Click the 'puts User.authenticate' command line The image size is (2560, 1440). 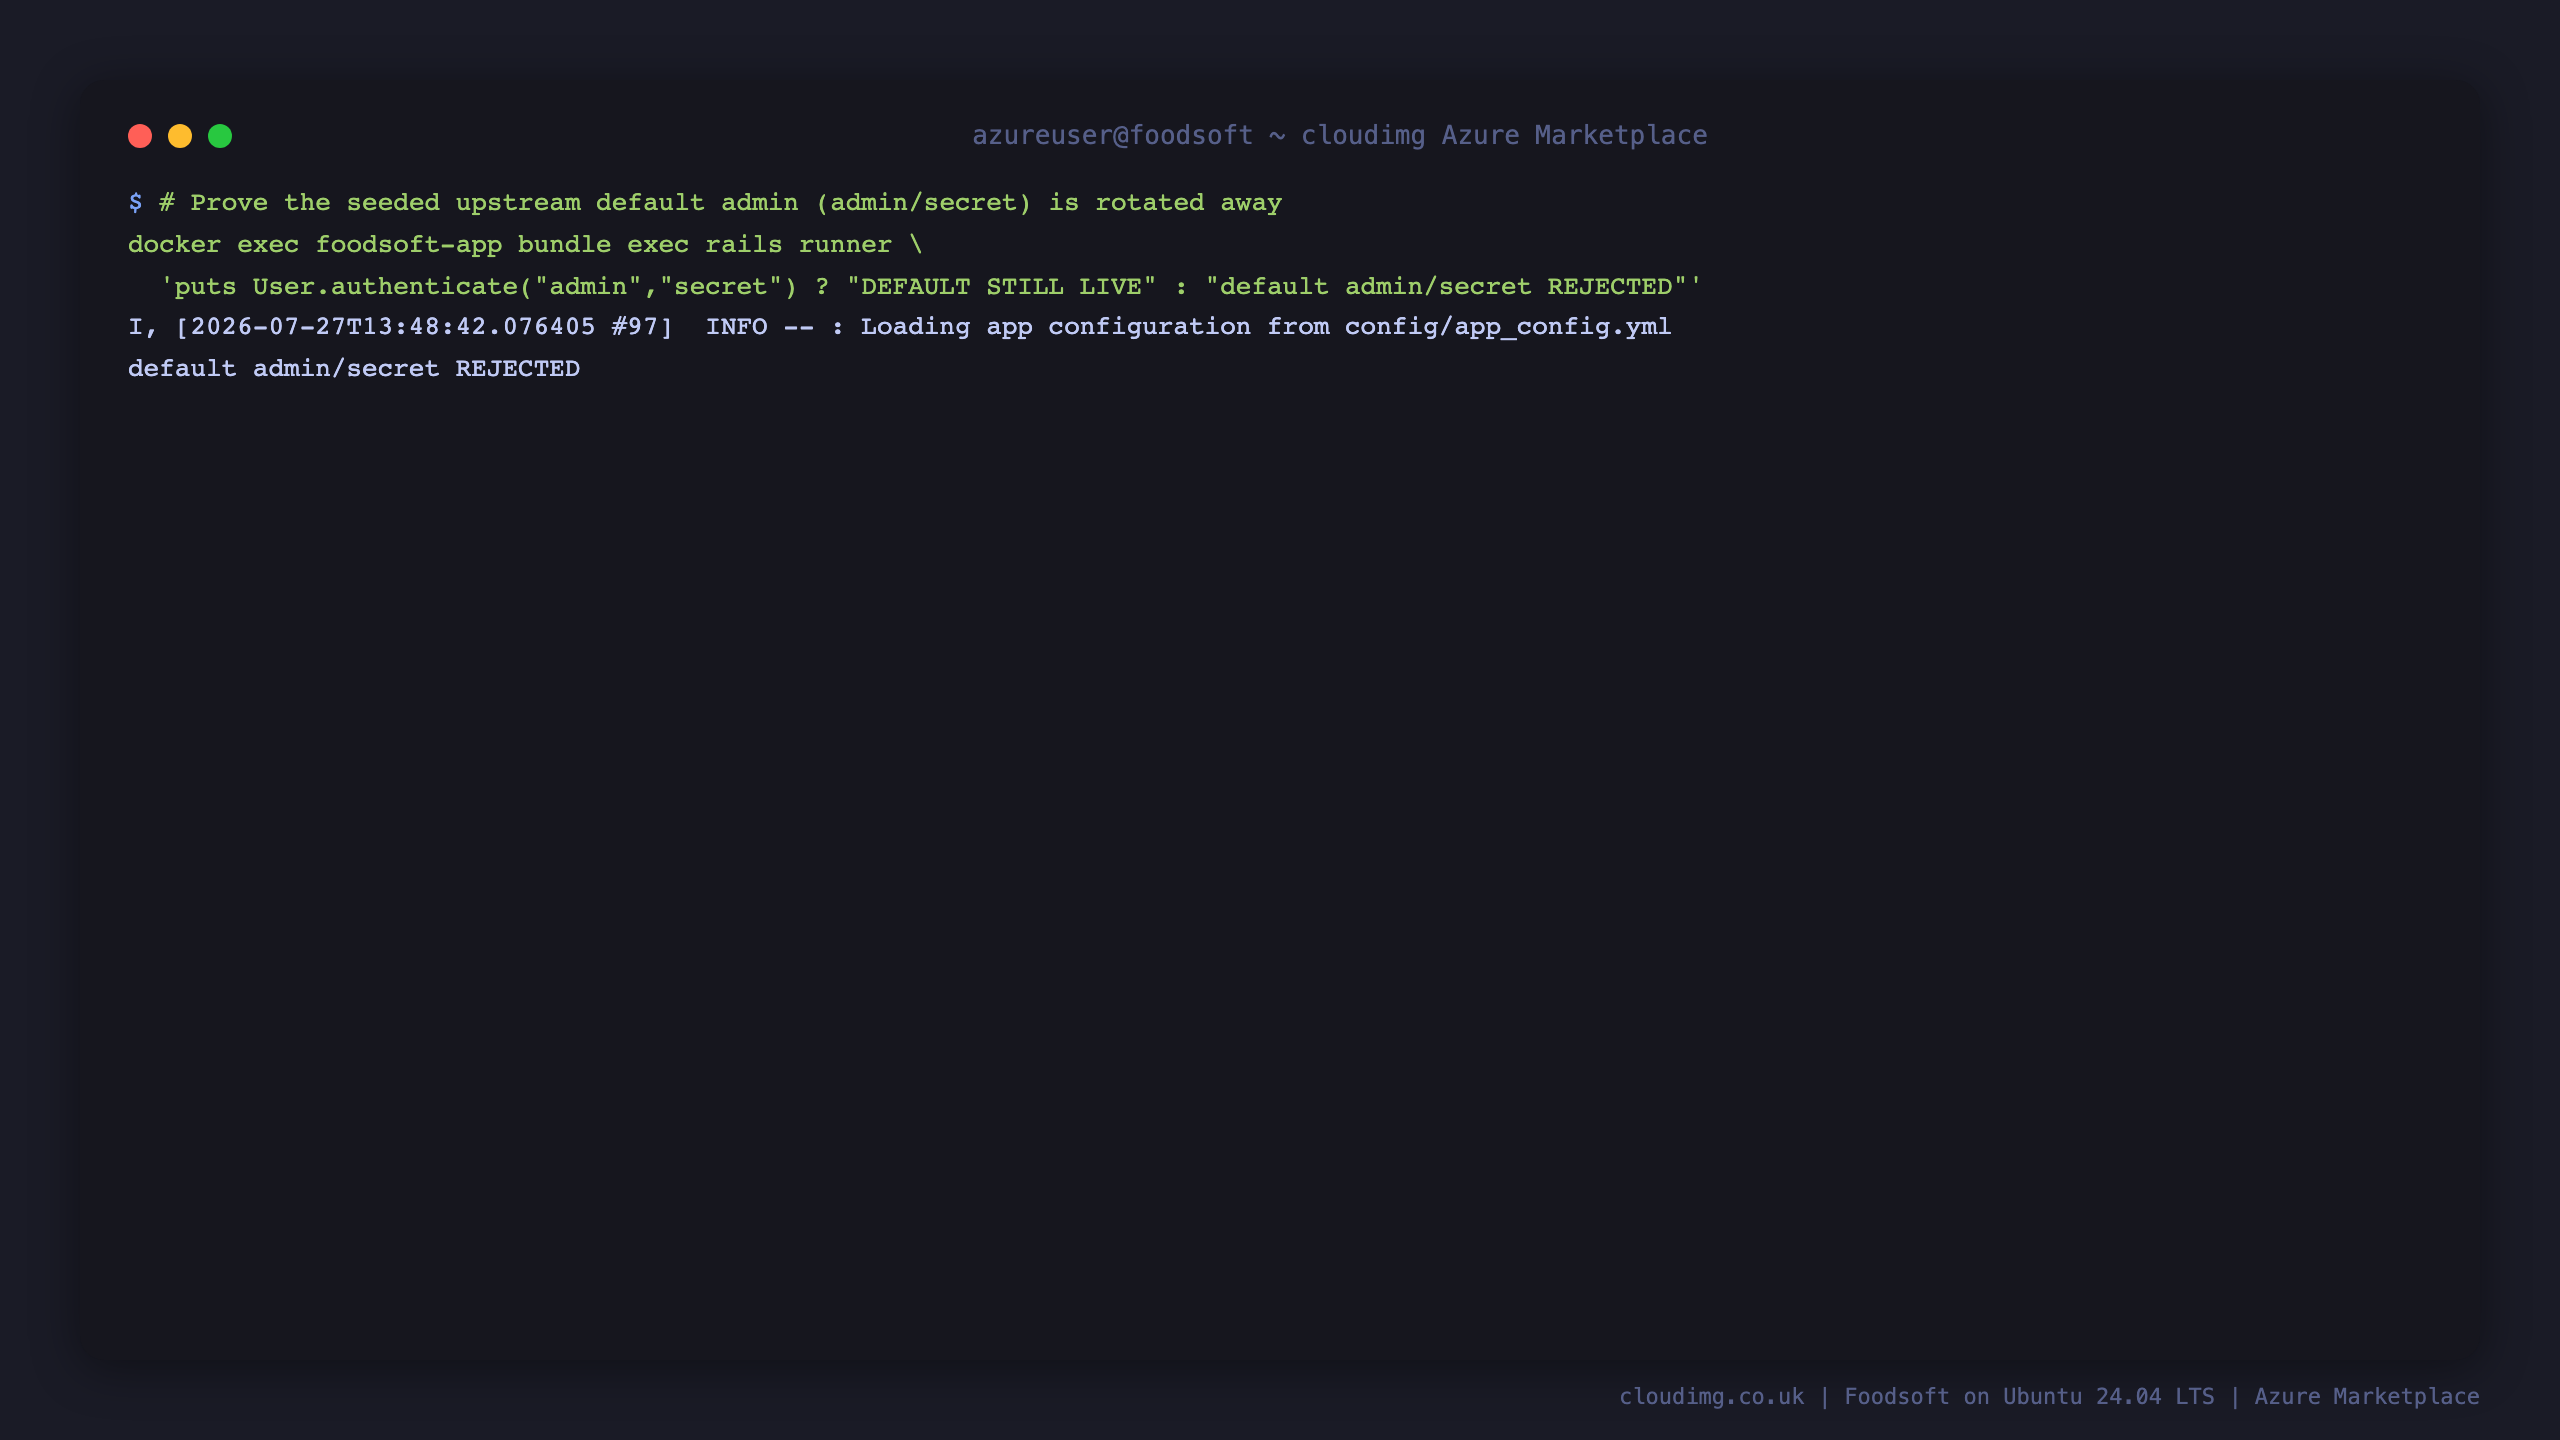click(930, 287)
